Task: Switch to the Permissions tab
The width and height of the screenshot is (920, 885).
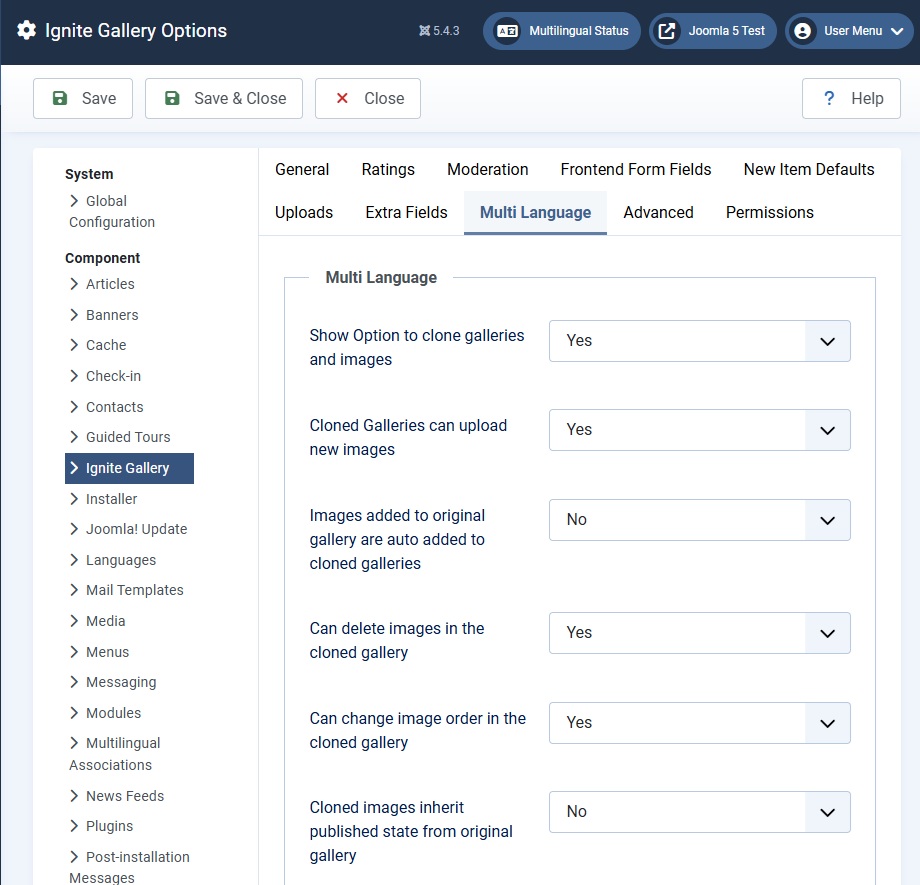Action: coord(769,212)
